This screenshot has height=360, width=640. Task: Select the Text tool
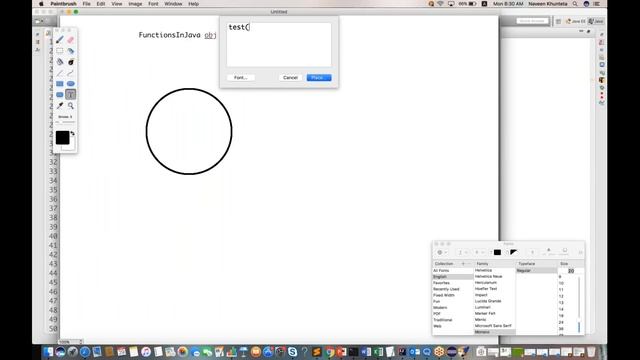[x=71, y=95]
